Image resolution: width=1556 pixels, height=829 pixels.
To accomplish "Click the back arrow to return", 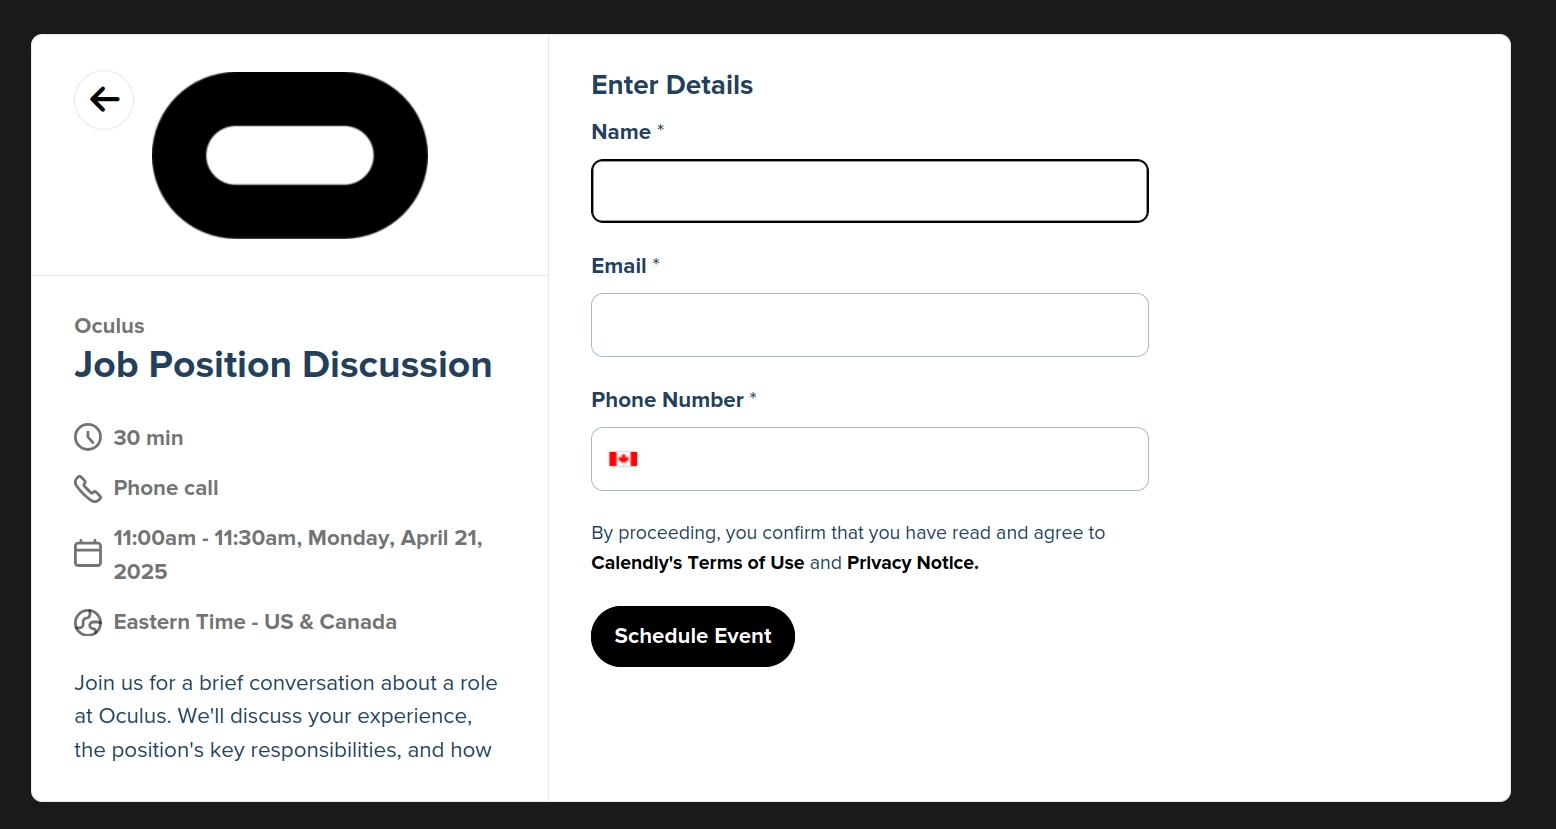I will (x=103, y=100).
